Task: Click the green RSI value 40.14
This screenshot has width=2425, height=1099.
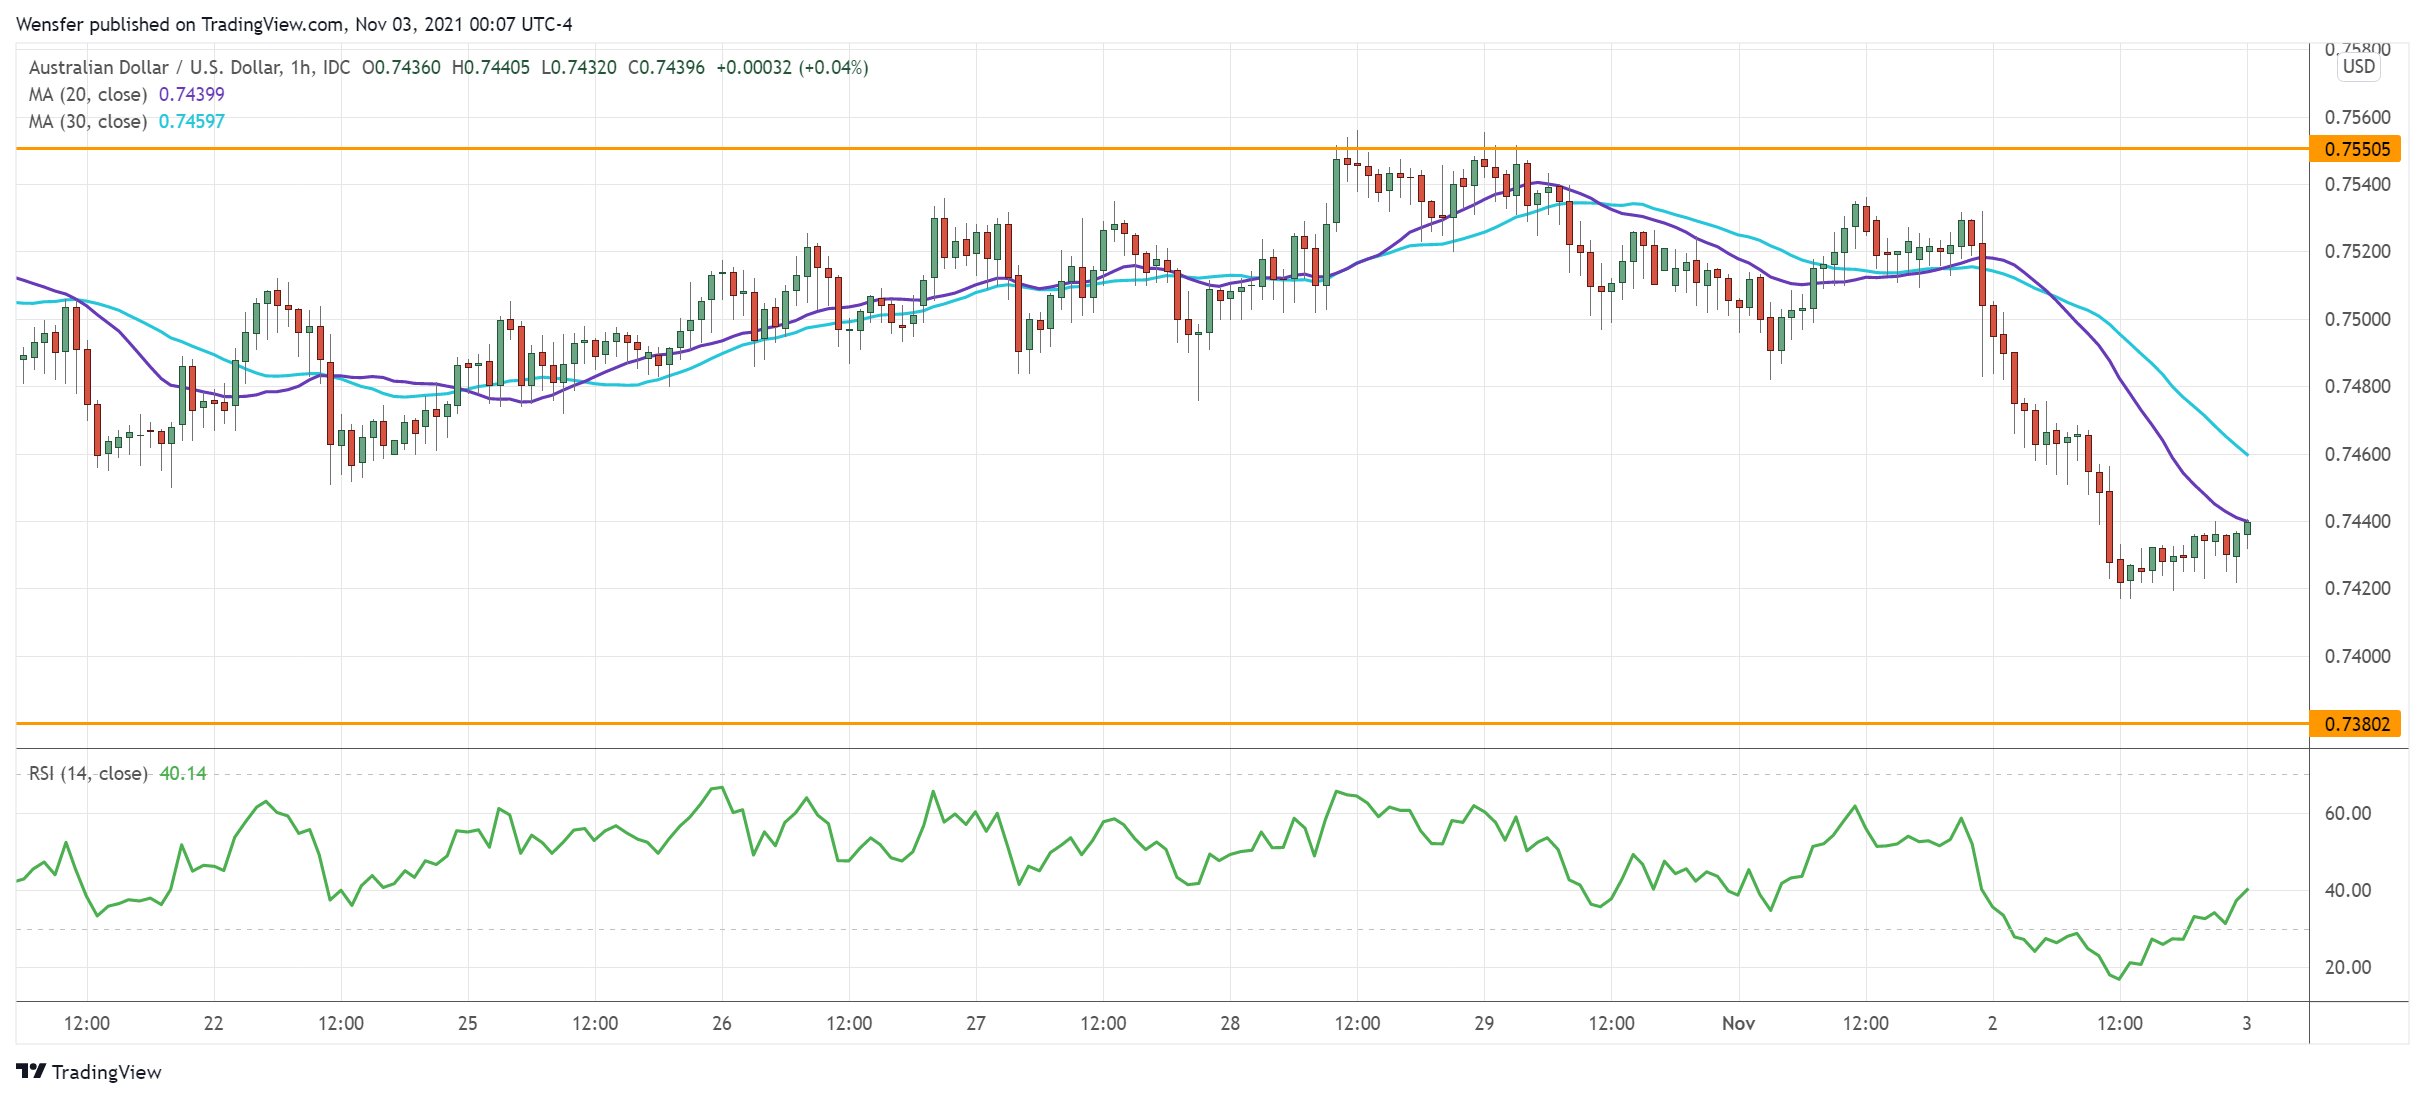Action: tap(183, 773)
